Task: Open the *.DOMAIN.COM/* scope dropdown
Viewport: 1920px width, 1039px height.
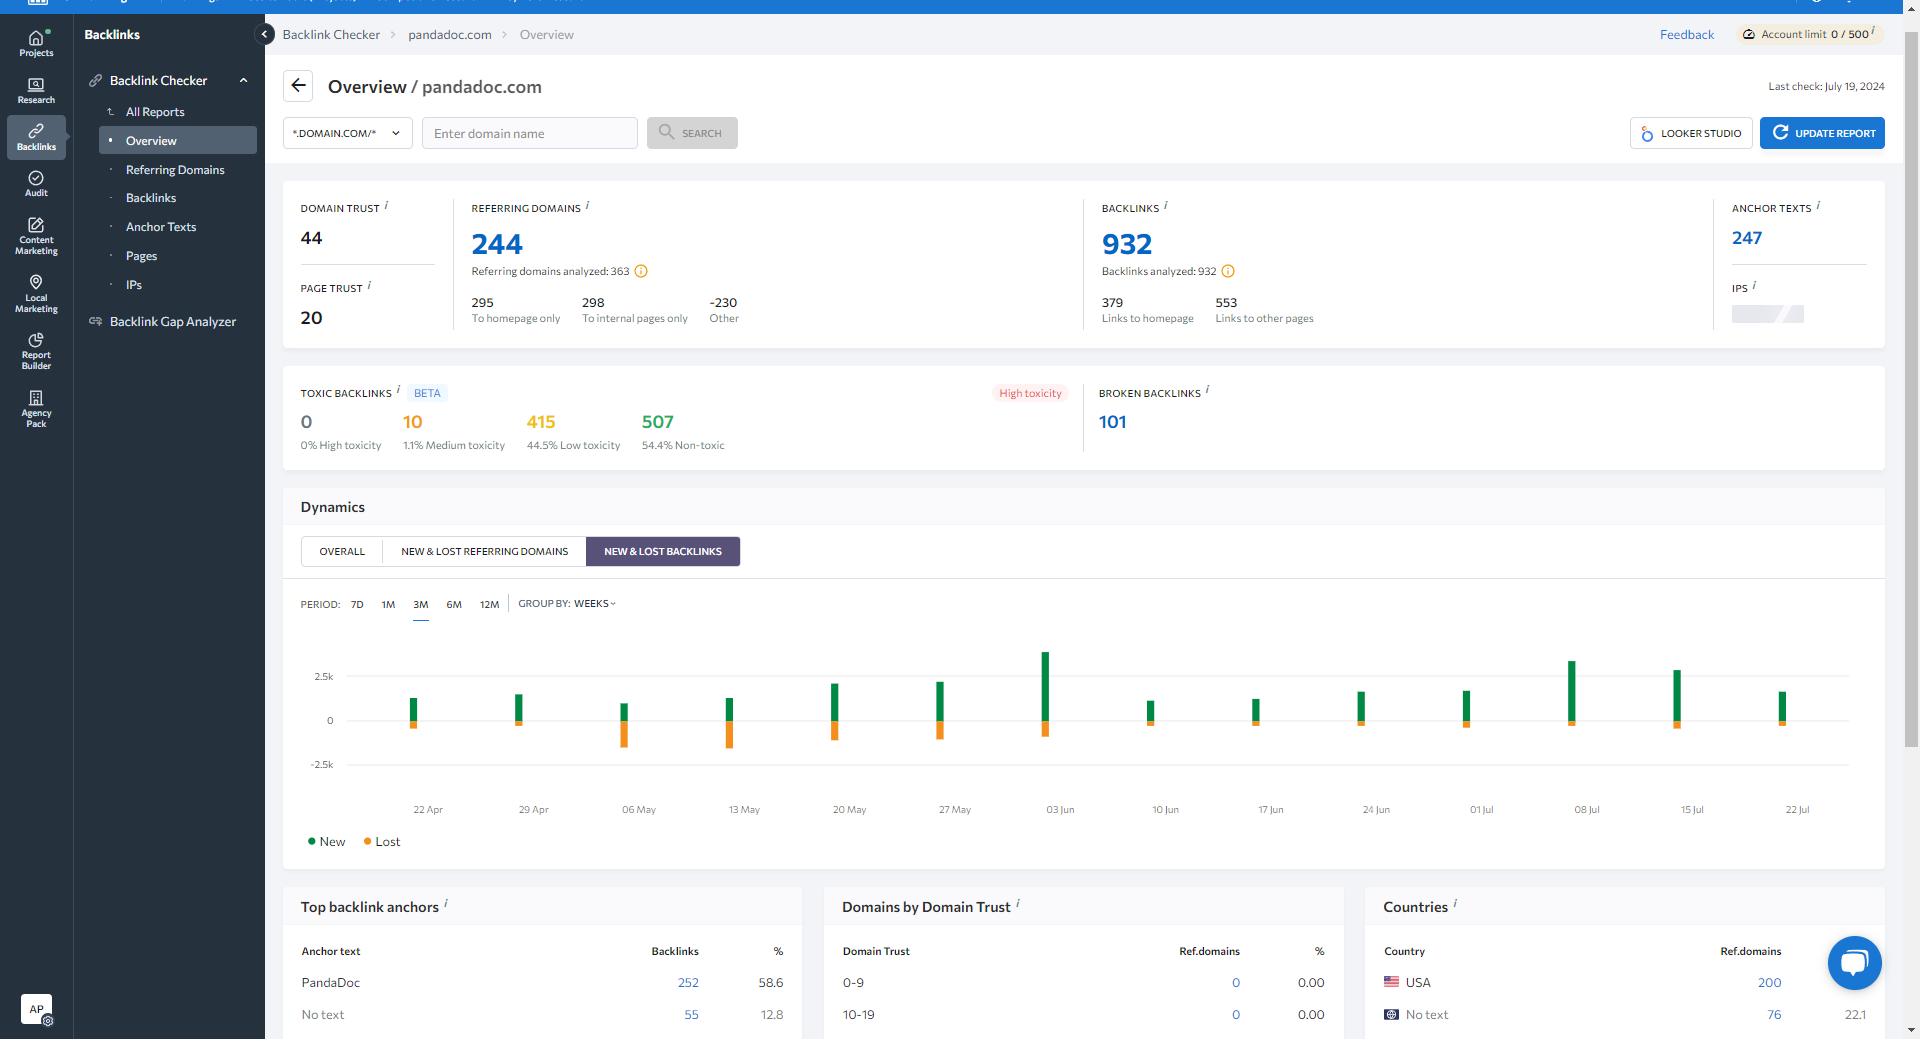Action: tap(347, 133)
